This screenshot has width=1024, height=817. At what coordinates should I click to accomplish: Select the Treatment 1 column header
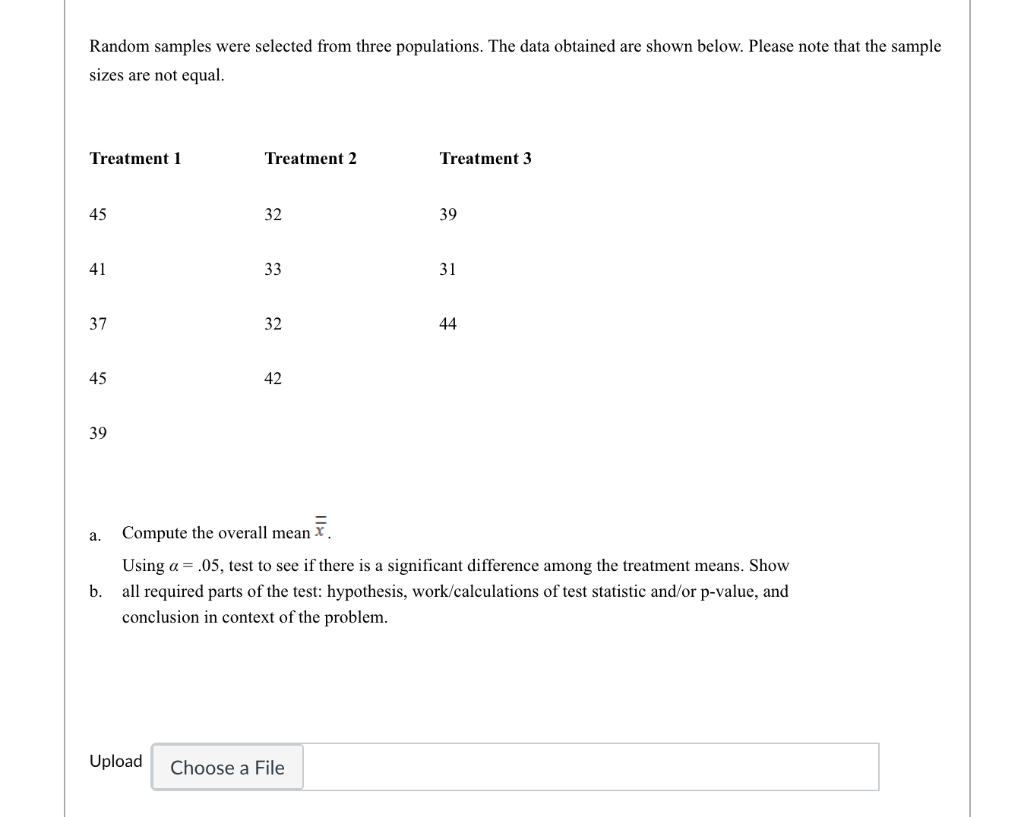tap(135, 158)
